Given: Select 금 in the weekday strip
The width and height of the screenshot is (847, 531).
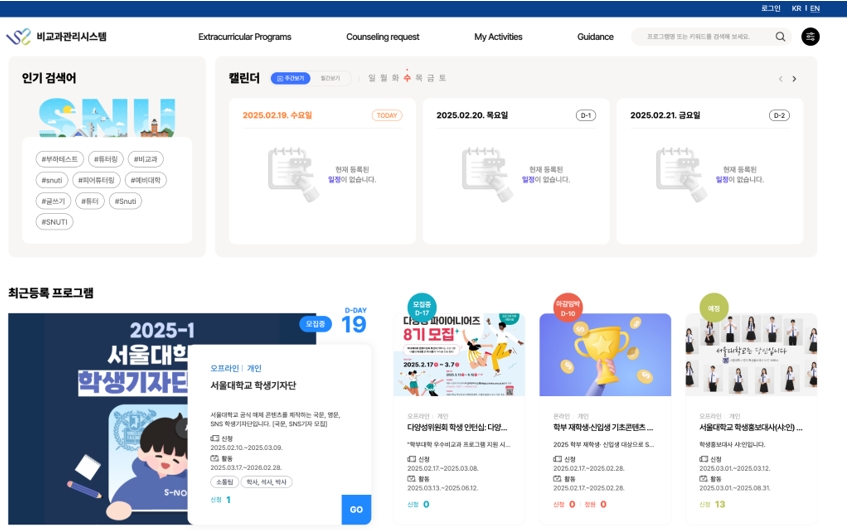Looking at the screenshot, I should (431, 78).
